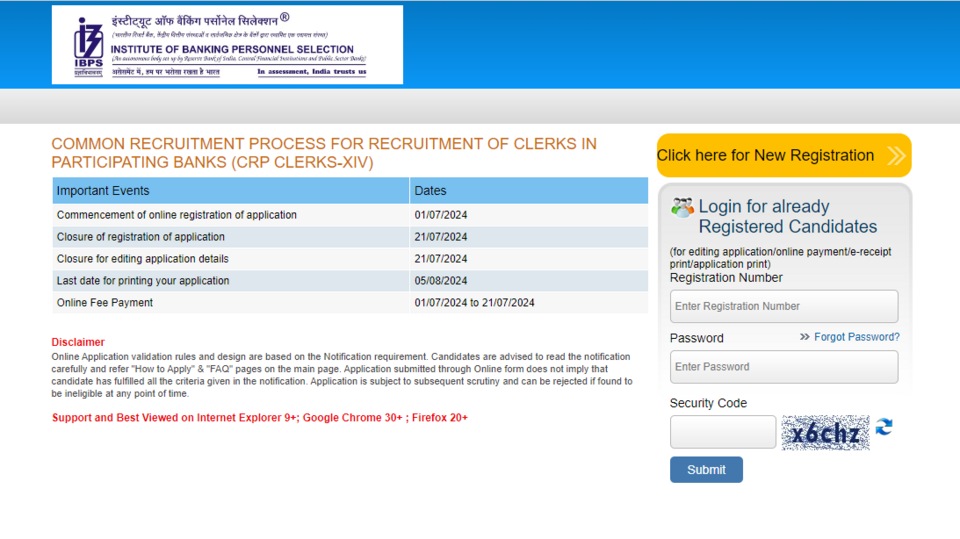
Task: Click the Submit button
Action: pos(706,470)
